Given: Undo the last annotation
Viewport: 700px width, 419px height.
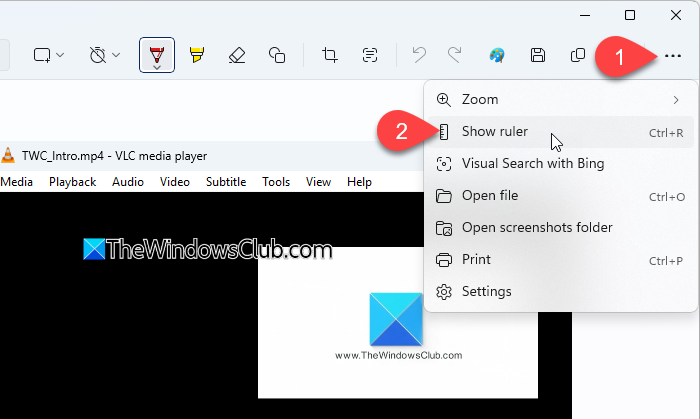Looking at the screenshot, I should 419,55.
